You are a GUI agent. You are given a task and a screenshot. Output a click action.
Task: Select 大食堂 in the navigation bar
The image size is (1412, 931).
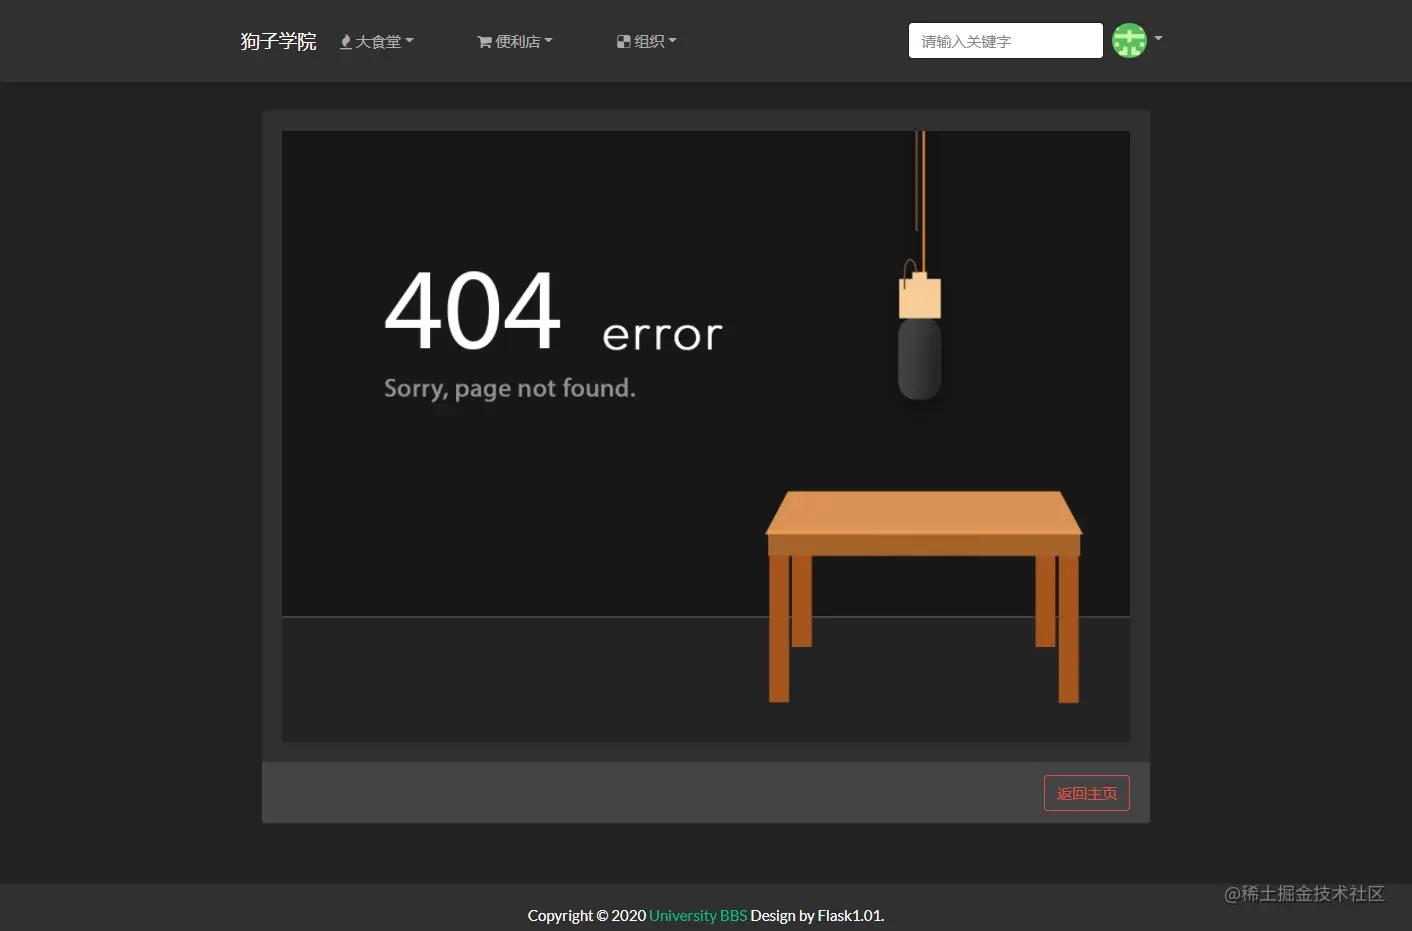point(379,41)
